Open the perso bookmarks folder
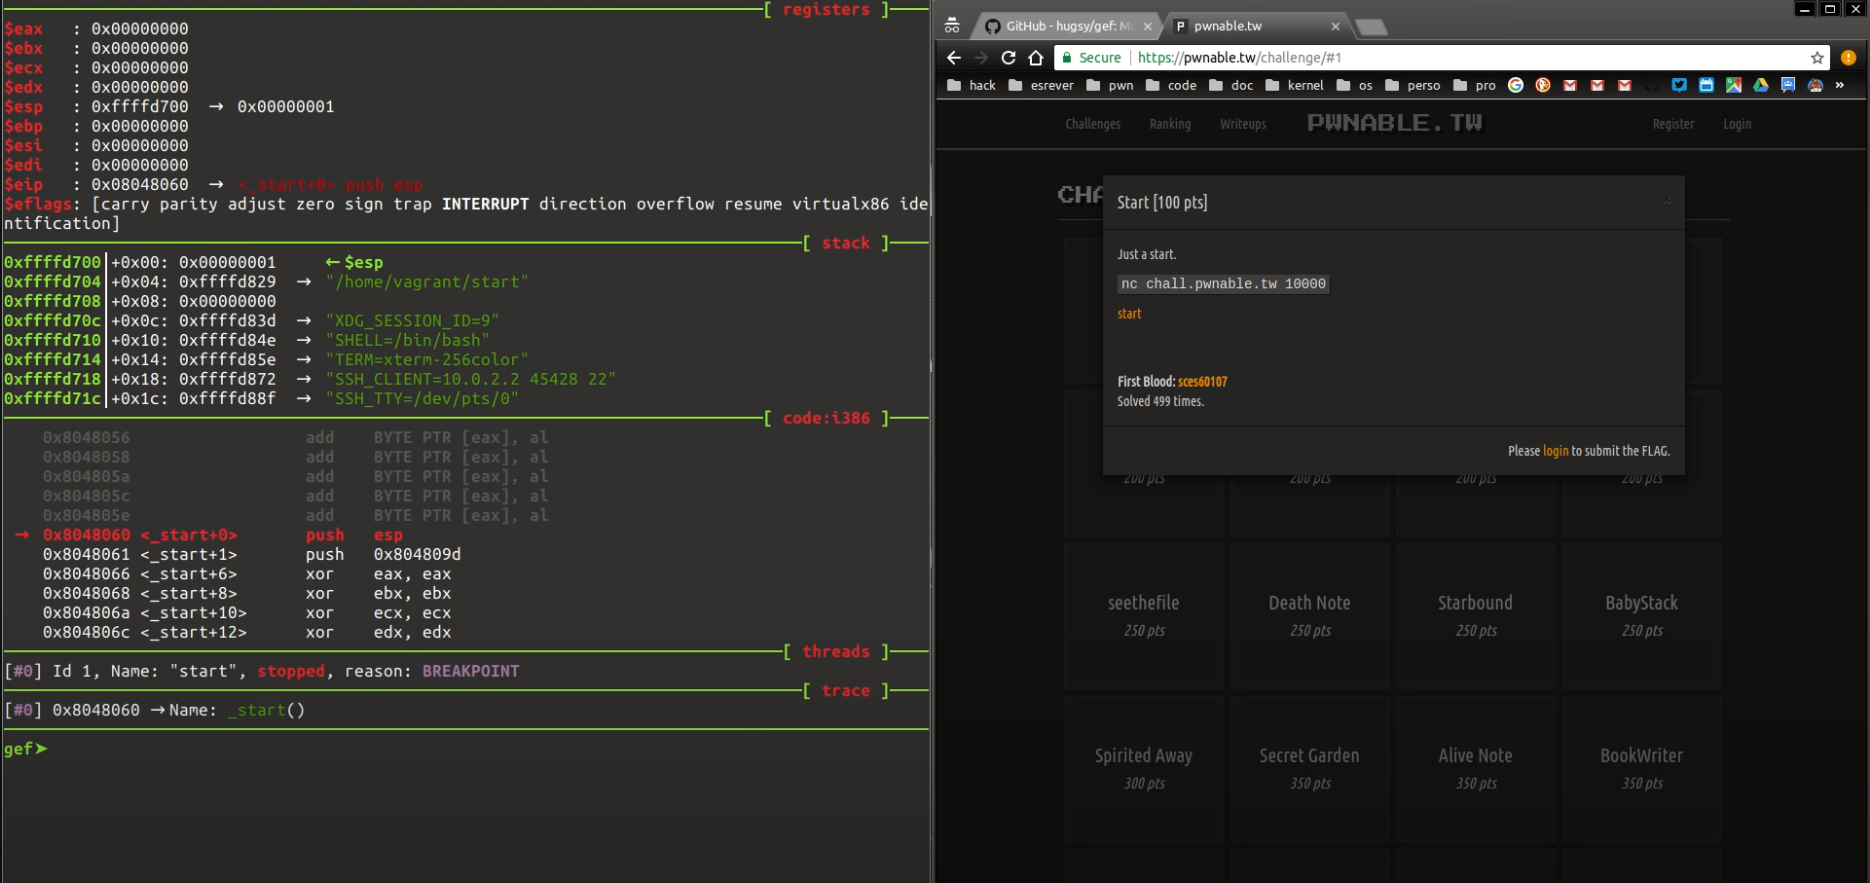This screenshot has height=883, width=1870. (x=1413, y=85)
